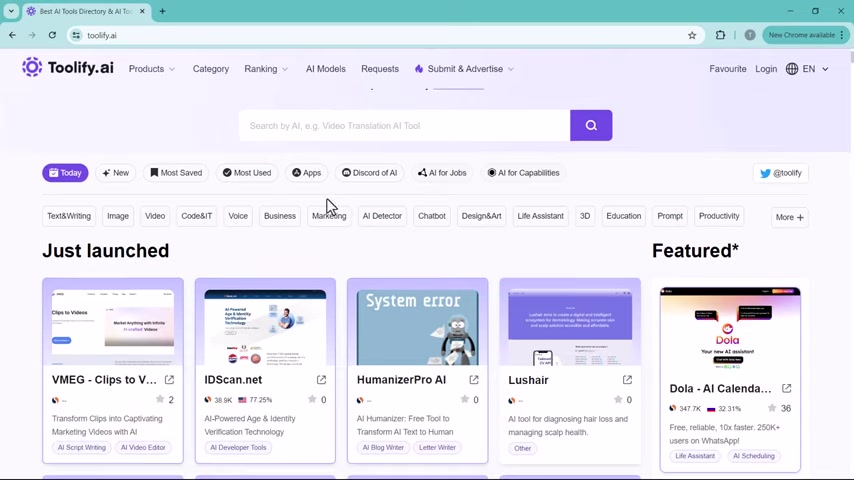Click the forward navigation arrow
Viewport: 854px width, 480px height.
(x=32, y=35)
